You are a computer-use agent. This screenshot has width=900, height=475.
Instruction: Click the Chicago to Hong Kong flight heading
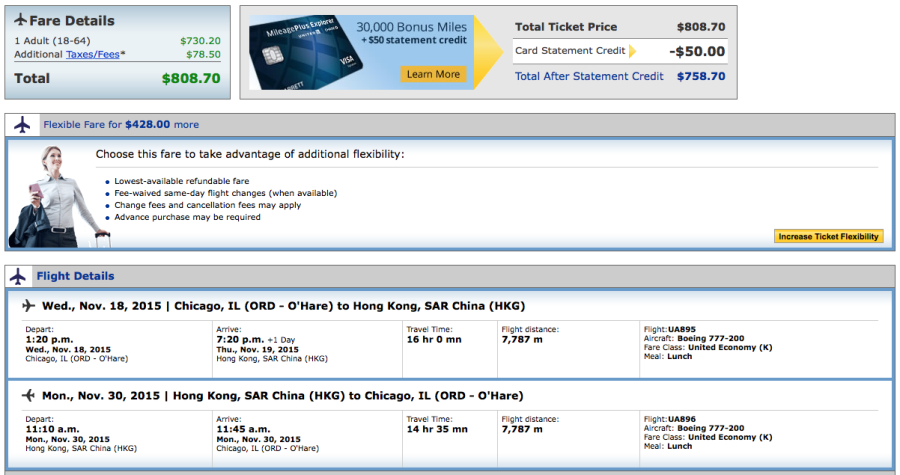pyautogui.click(x=283, y=306)
